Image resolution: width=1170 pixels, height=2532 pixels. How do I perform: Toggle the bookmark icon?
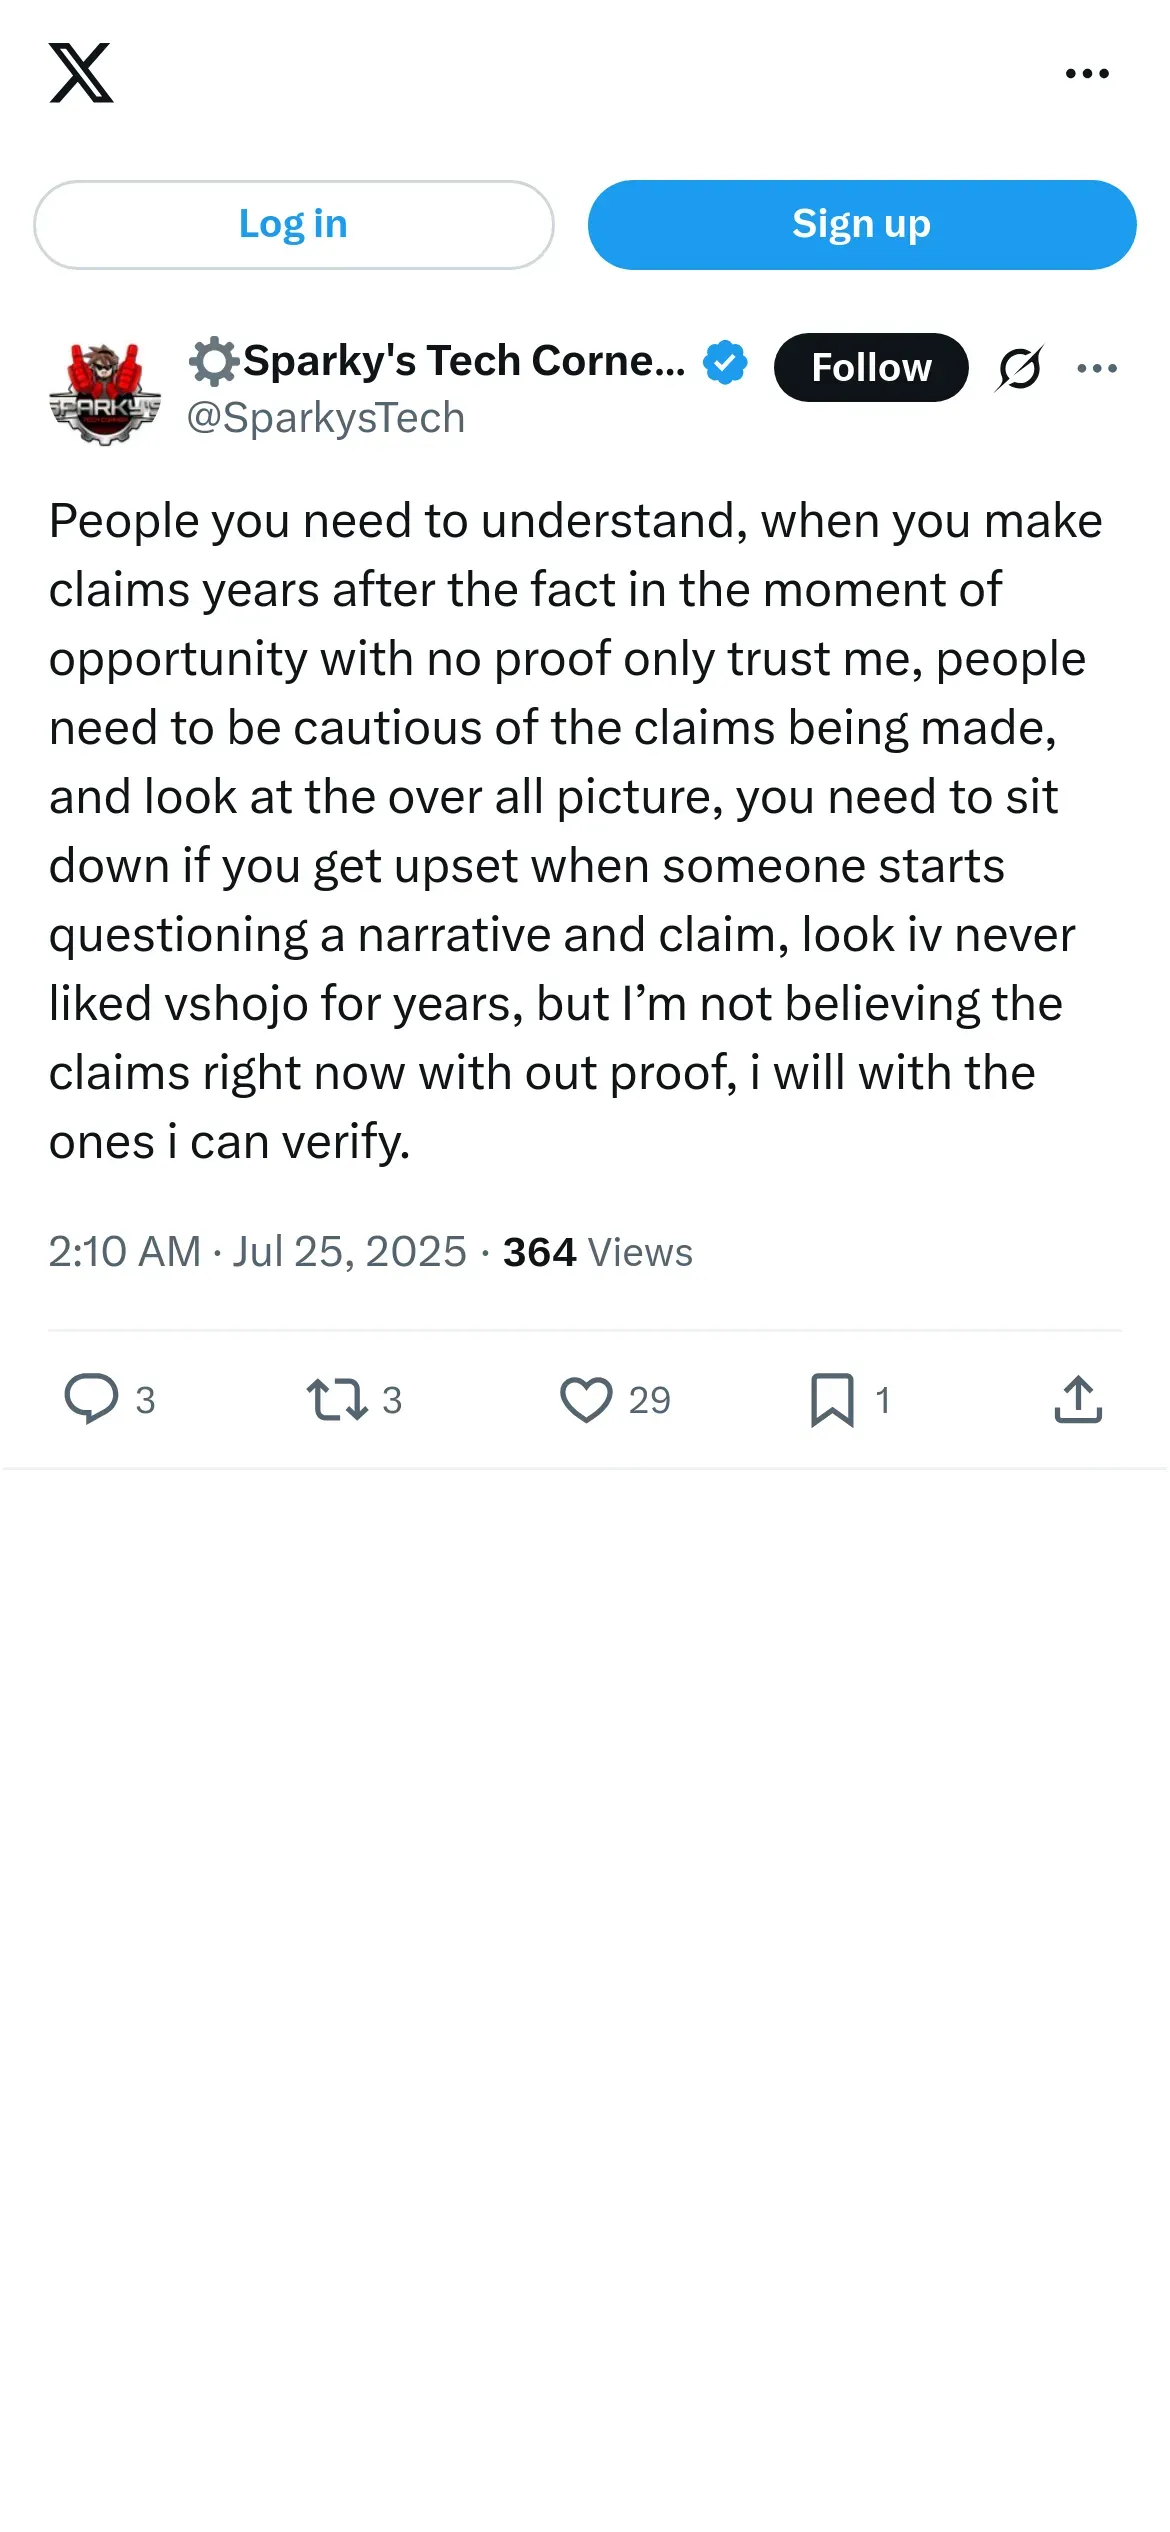[832, 1399]
